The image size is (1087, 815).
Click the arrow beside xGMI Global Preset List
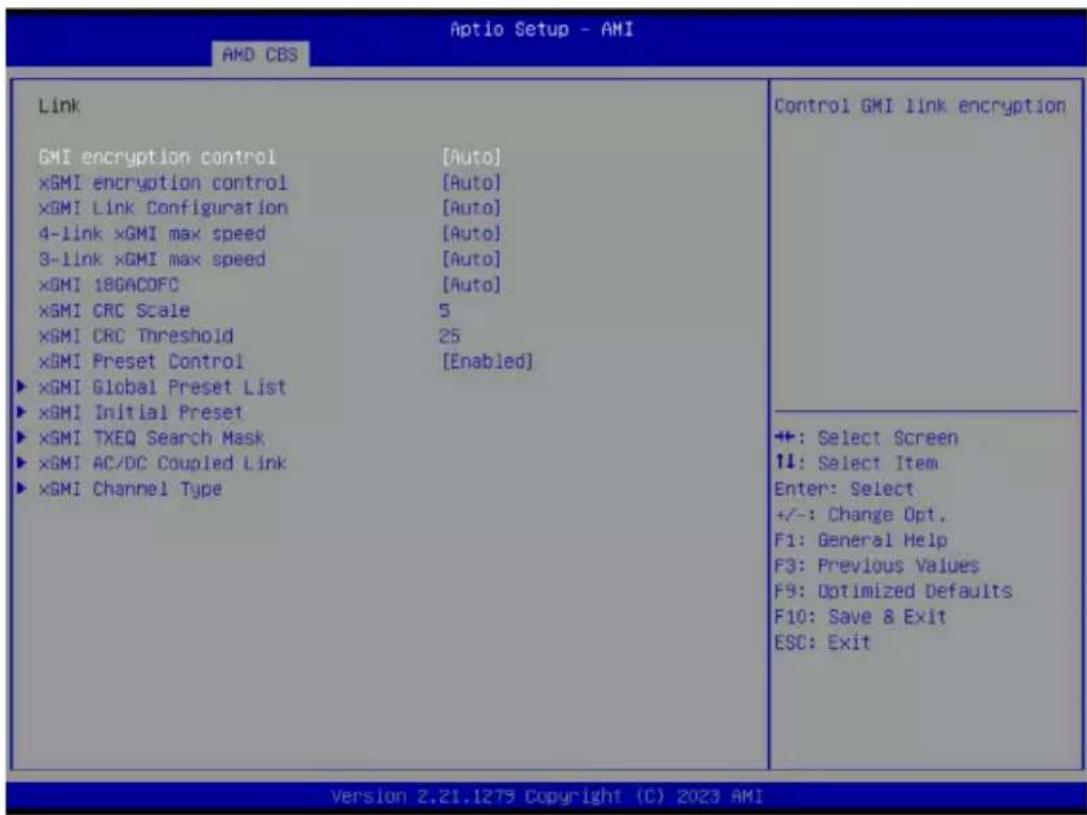coord(22,387)
